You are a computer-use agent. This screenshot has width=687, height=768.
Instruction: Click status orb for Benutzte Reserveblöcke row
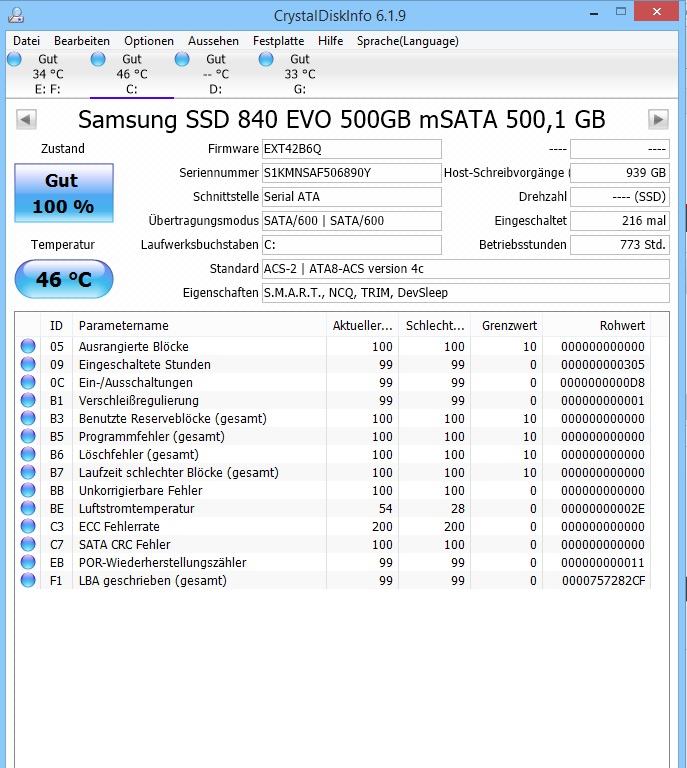click(x=28, y=418)
